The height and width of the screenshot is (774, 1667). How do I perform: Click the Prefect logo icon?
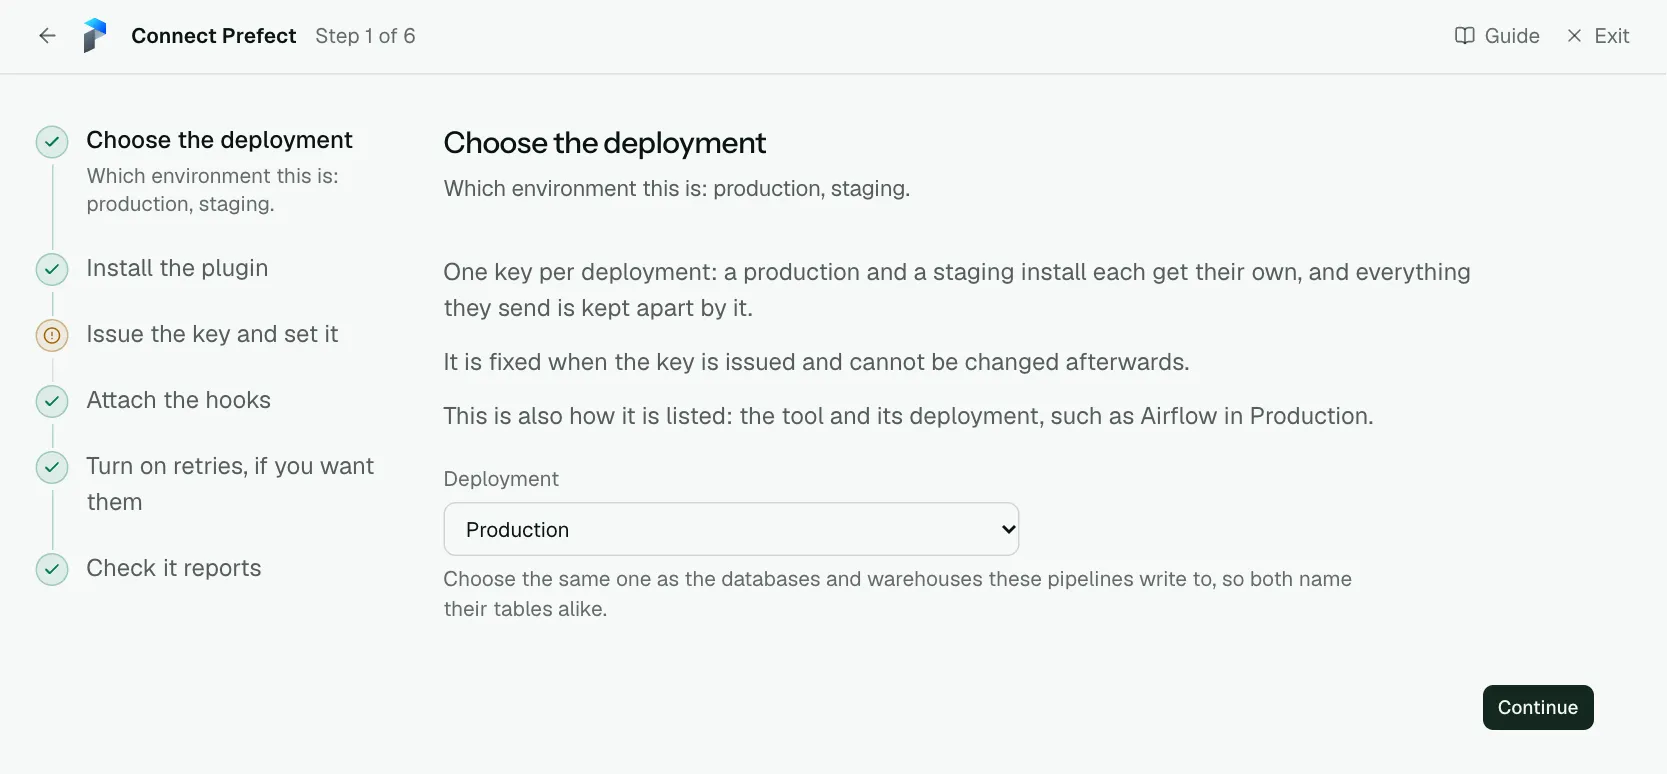tap(95, 36)
